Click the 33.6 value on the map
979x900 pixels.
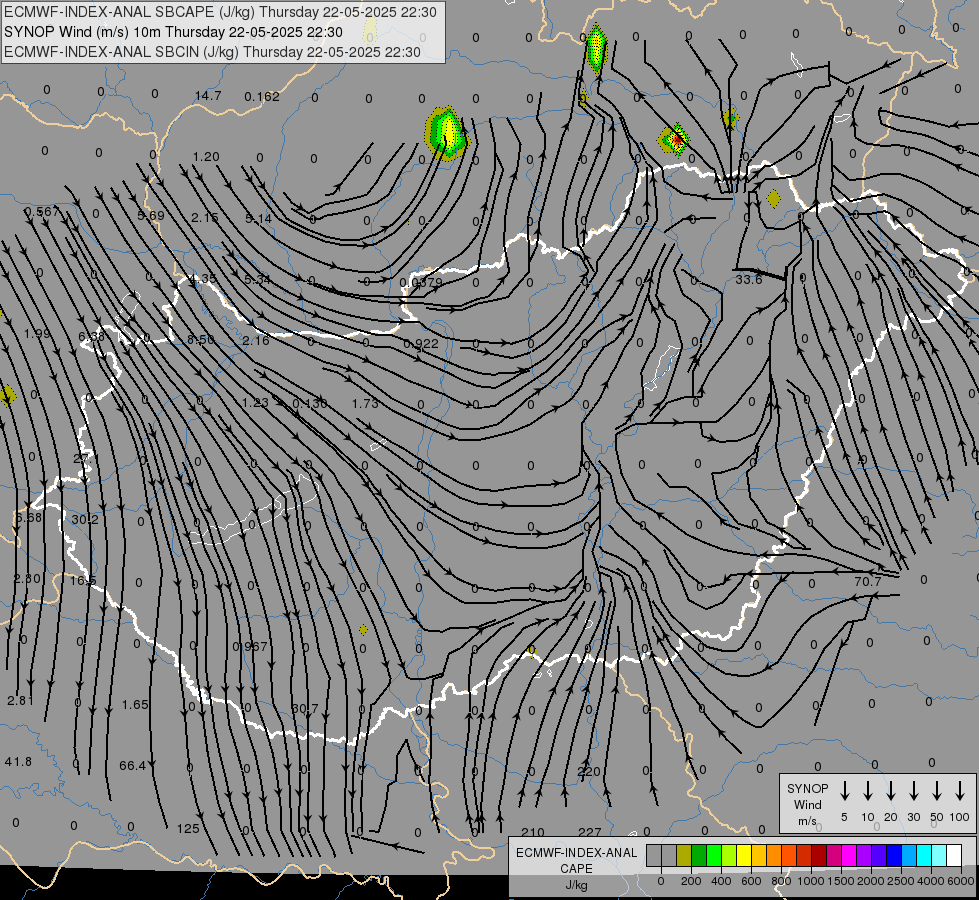[749, 279]
